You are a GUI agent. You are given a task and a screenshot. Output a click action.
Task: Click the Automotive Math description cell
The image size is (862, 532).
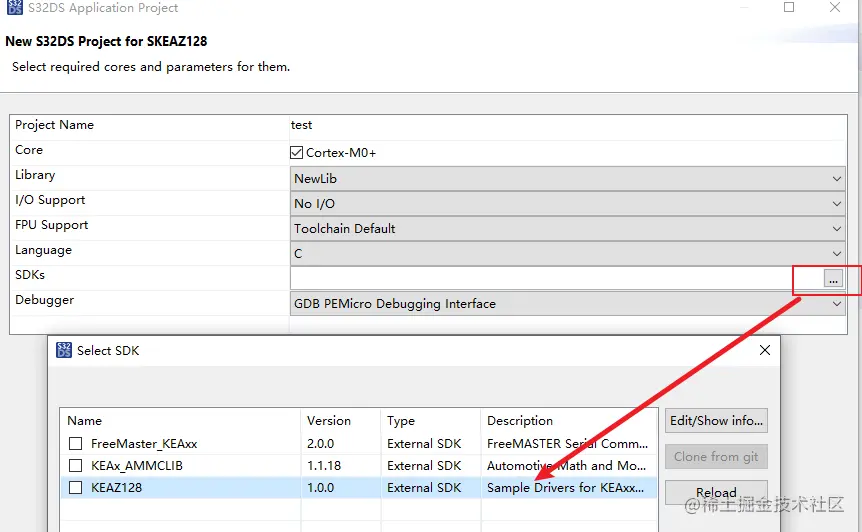(x=566, y=466)
